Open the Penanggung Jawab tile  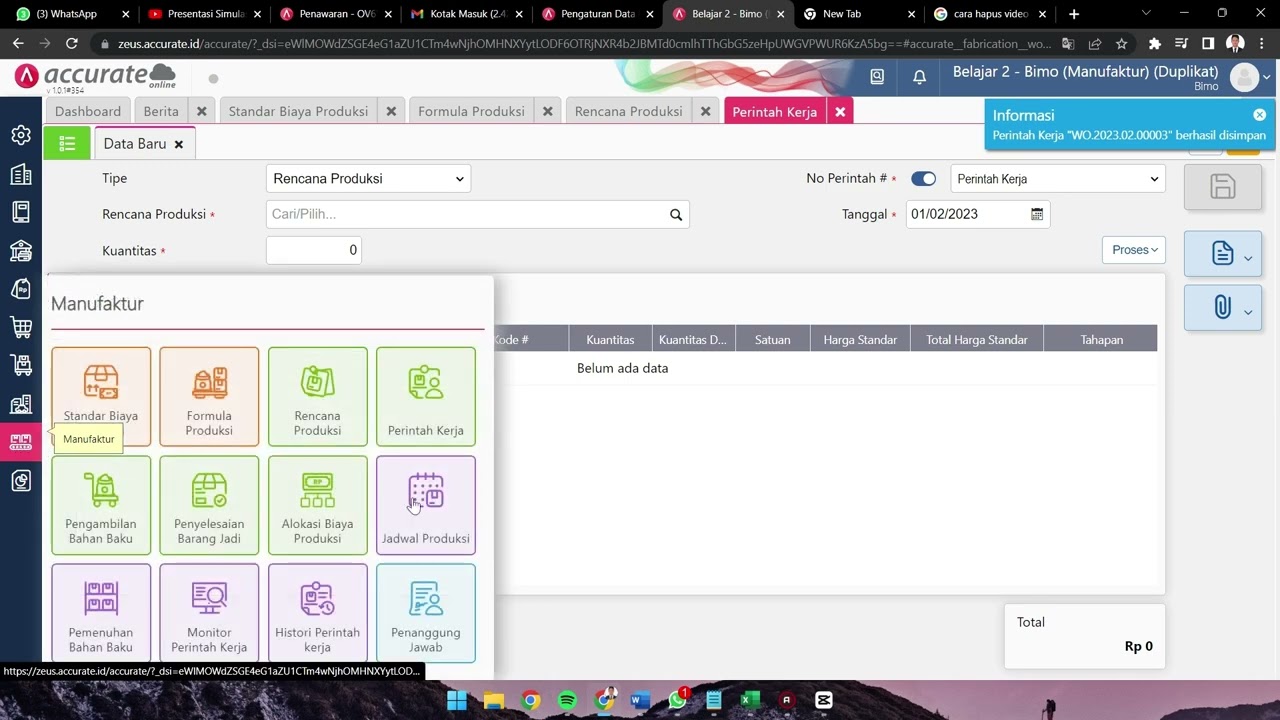pyautogui.click(x=425, y=613)
